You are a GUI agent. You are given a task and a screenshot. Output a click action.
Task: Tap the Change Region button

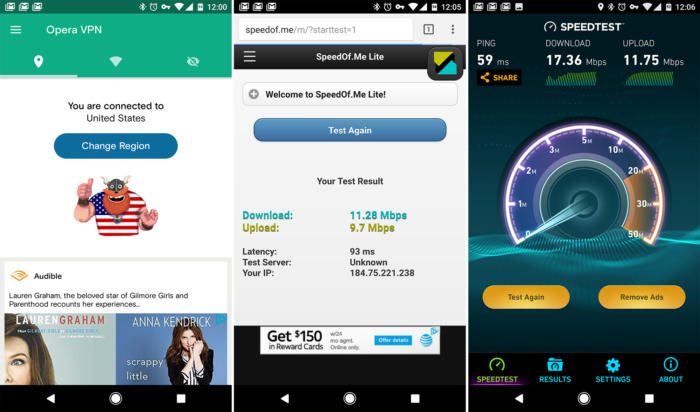pyautogui.click(x=116, y=146)
